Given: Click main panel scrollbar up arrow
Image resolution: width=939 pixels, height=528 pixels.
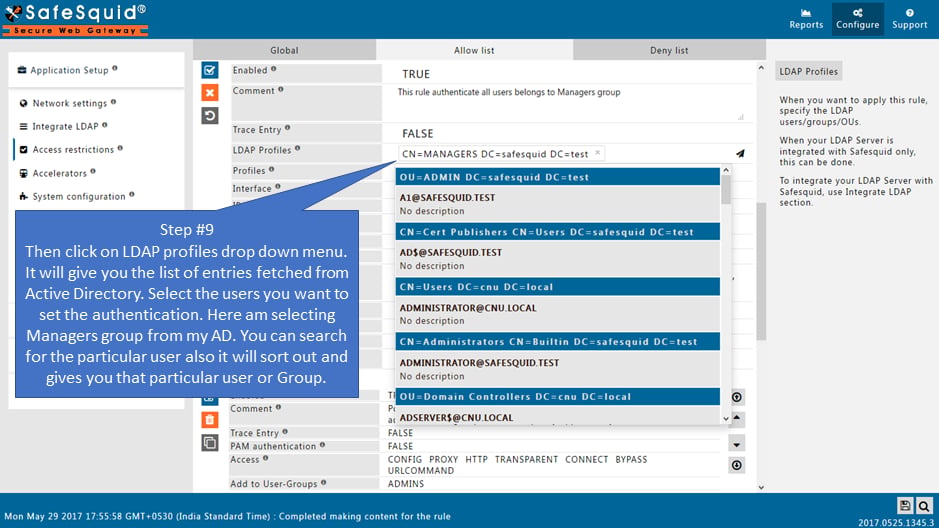Looking at the screenshot, I should (x=761, y=68).
